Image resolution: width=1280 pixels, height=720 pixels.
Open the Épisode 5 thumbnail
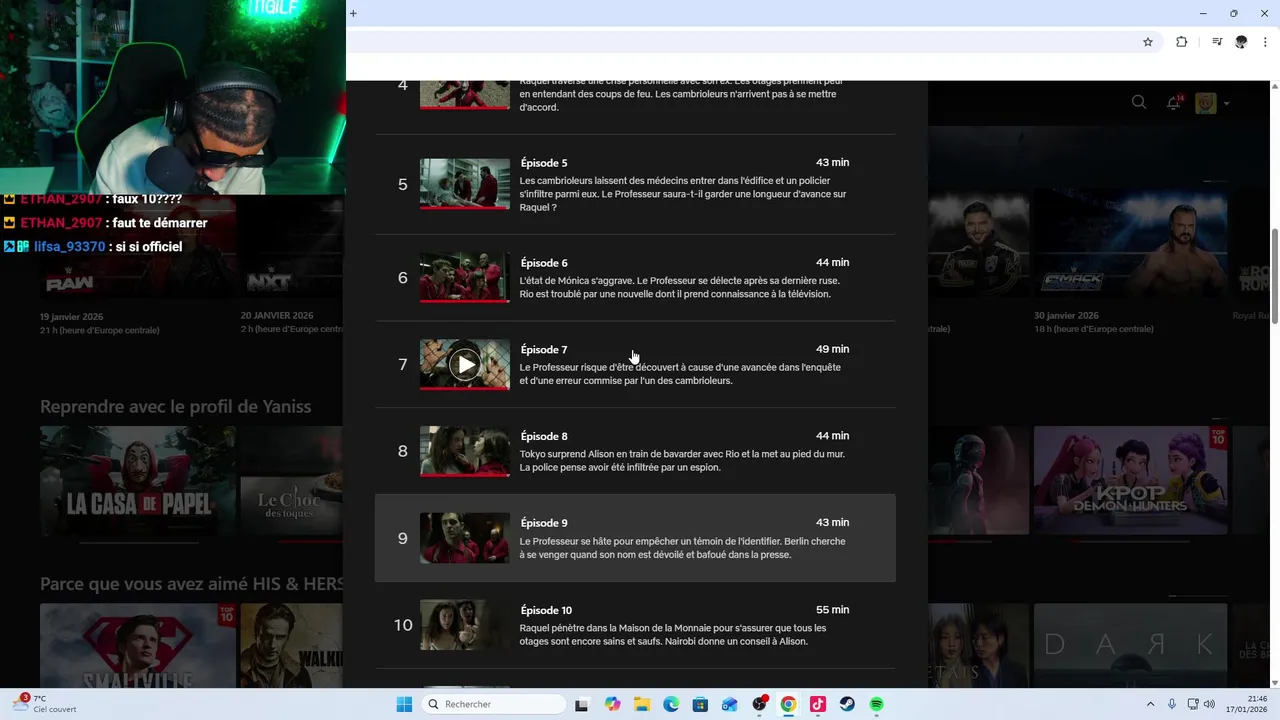tap(465, 184)
